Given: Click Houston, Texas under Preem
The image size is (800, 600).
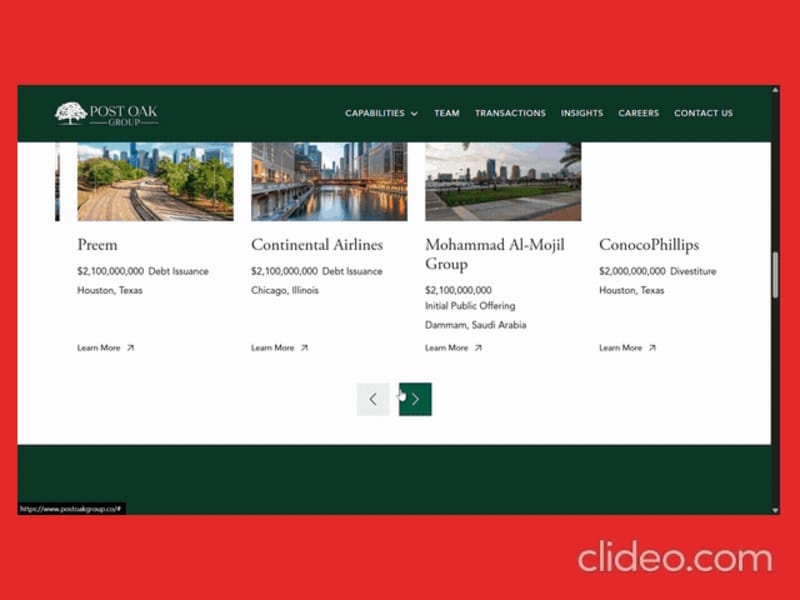Looking at the screenshot, I should point(110,290).
